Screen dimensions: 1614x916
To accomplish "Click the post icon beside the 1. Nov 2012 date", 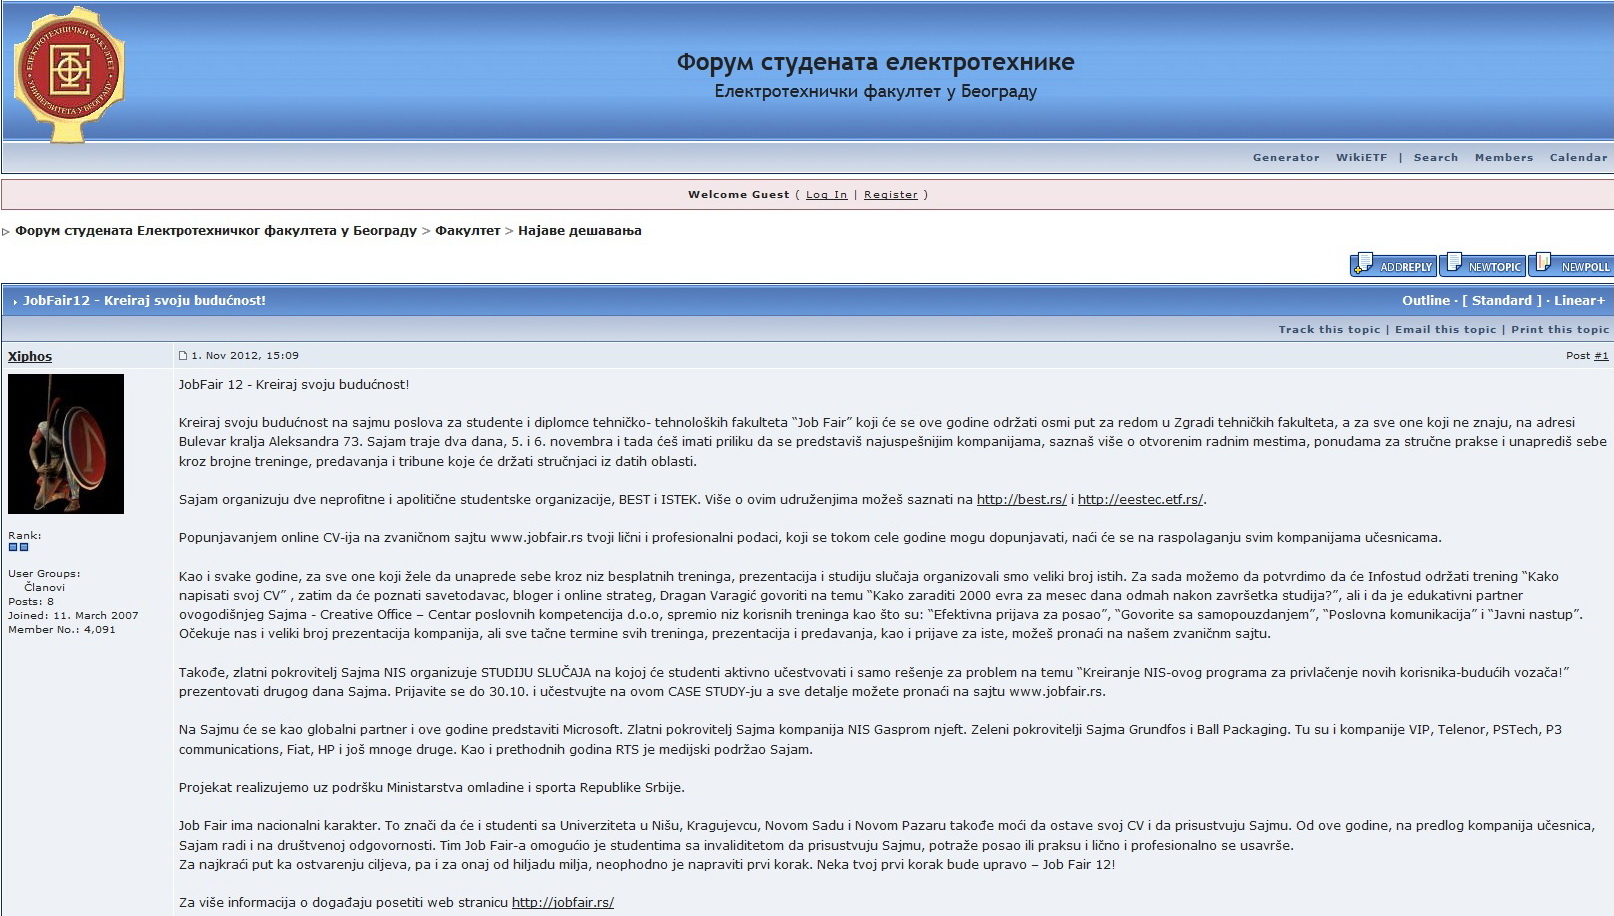I will 183,356.
